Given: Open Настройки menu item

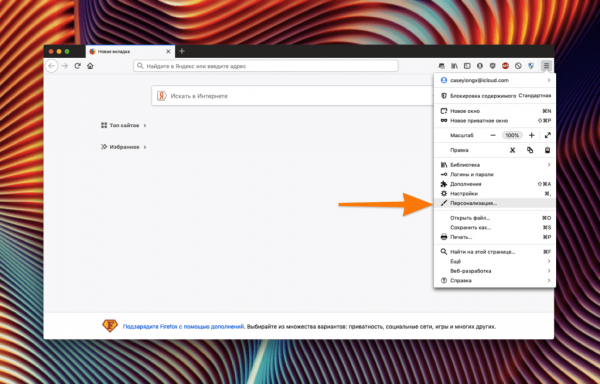Looking at the screenshot, I should pos(495,194).
